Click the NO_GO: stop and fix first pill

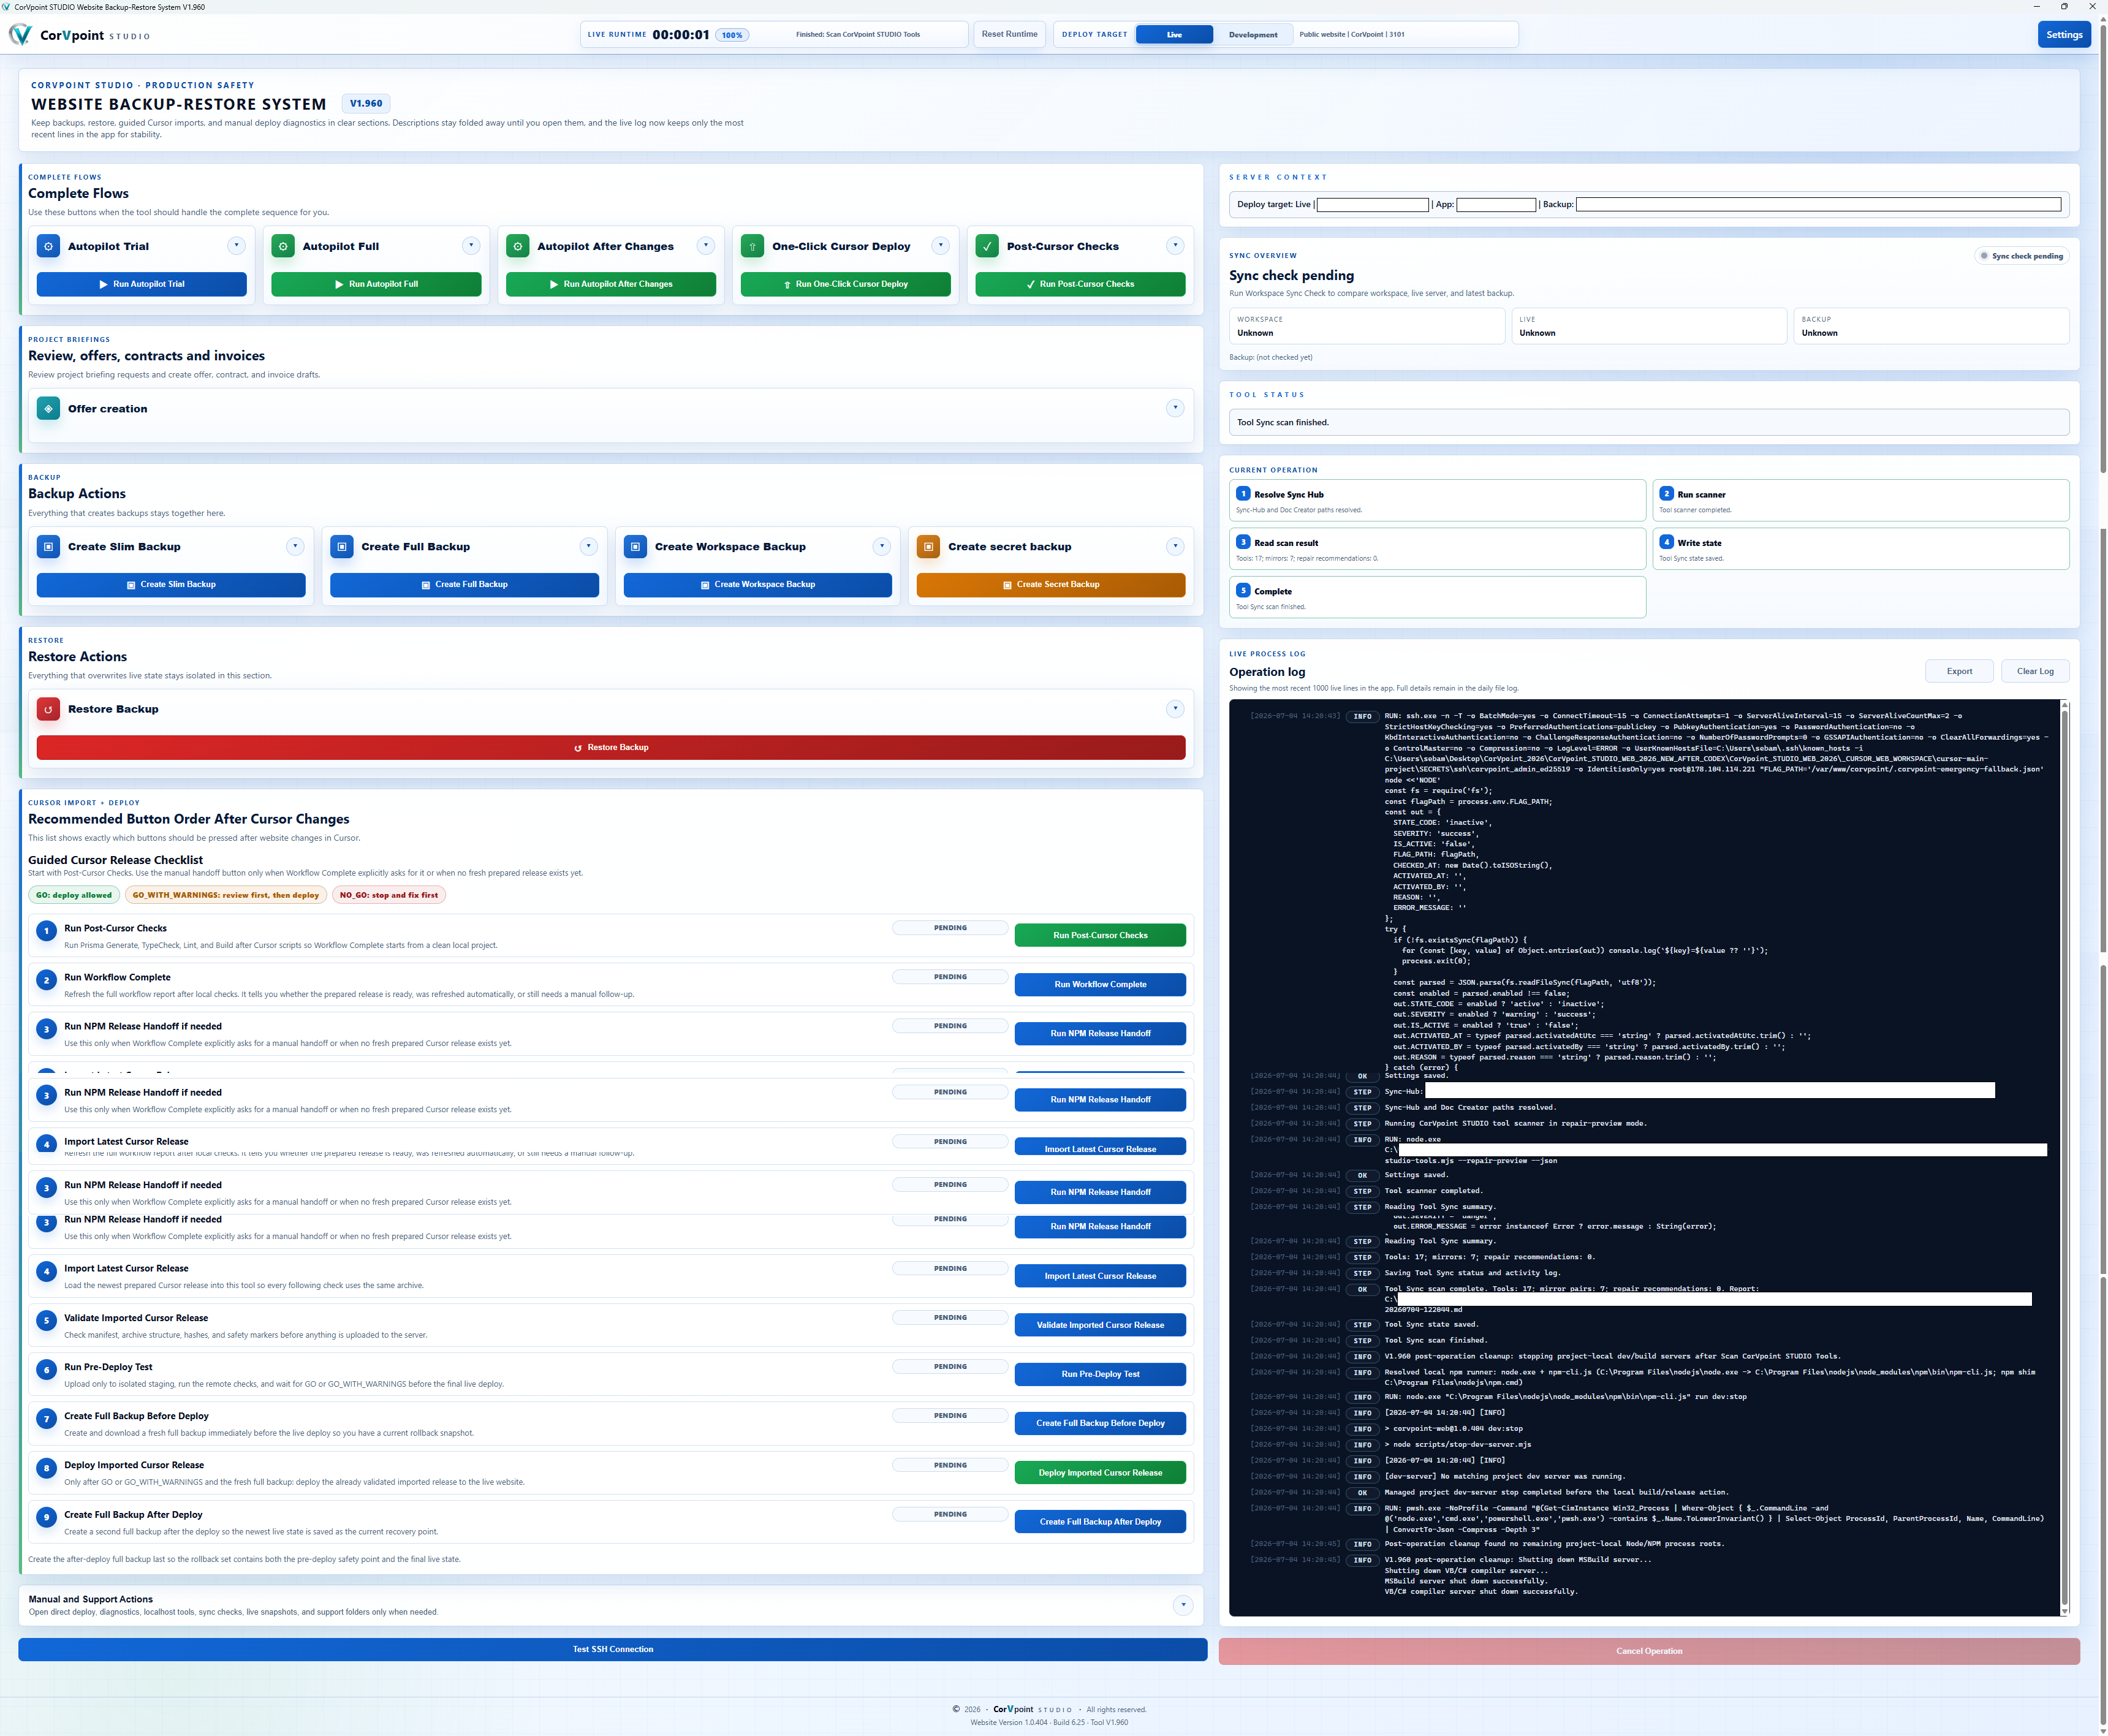point(388,895)
